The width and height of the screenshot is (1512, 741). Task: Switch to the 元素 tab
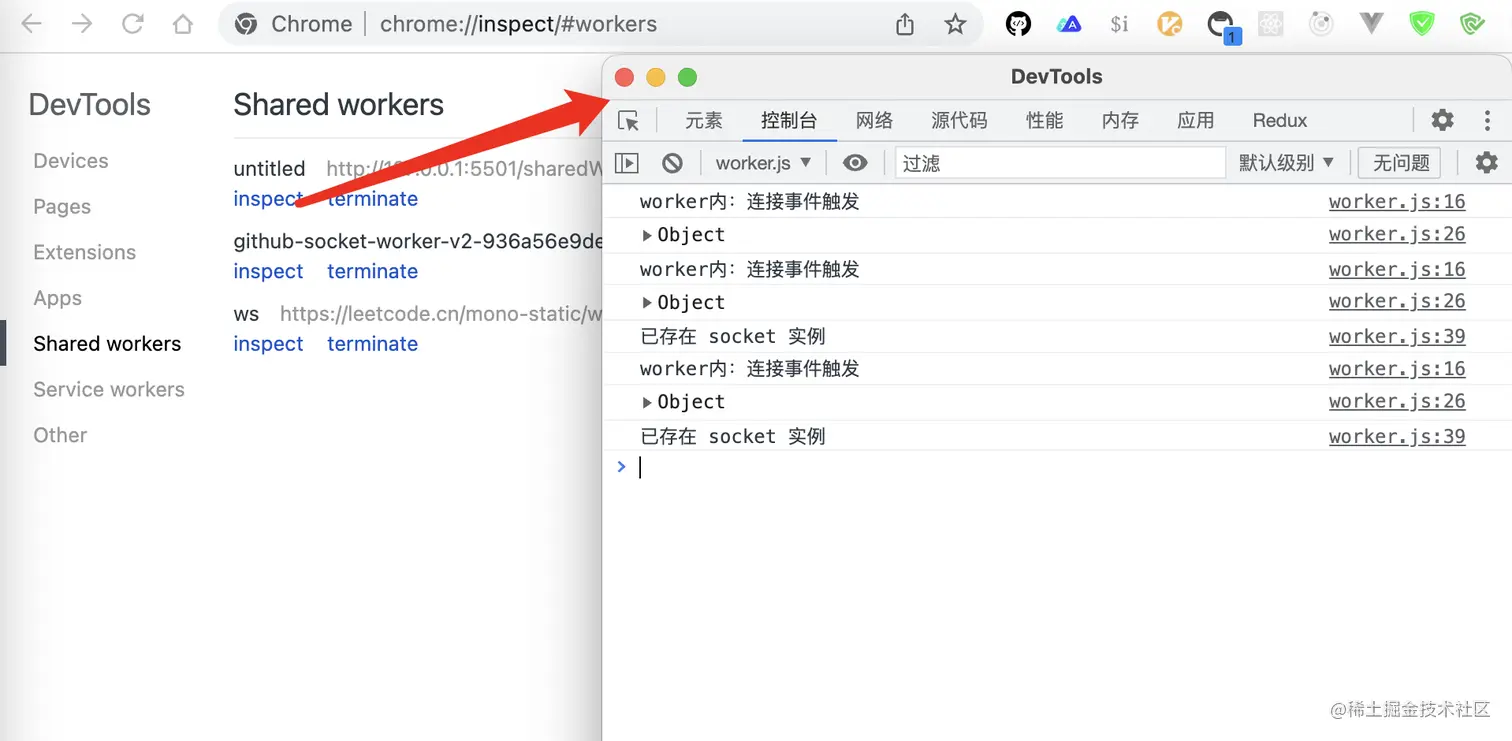(703, 120)
